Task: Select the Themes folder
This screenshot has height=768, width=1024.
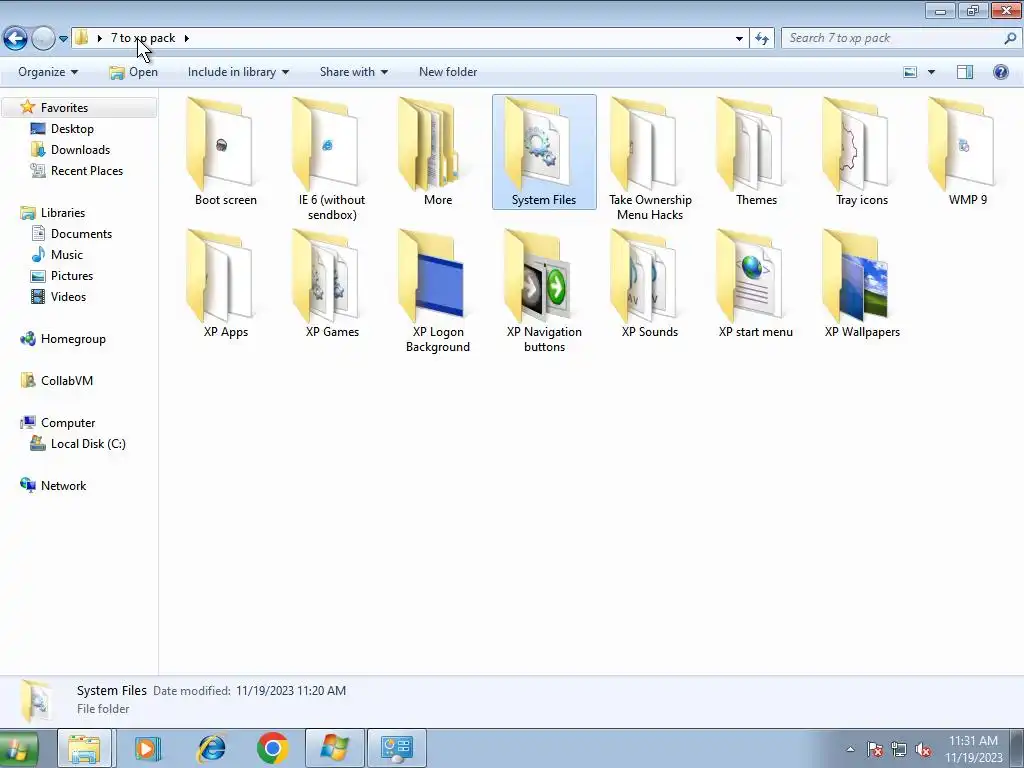Action: click(x=756, y=152)
